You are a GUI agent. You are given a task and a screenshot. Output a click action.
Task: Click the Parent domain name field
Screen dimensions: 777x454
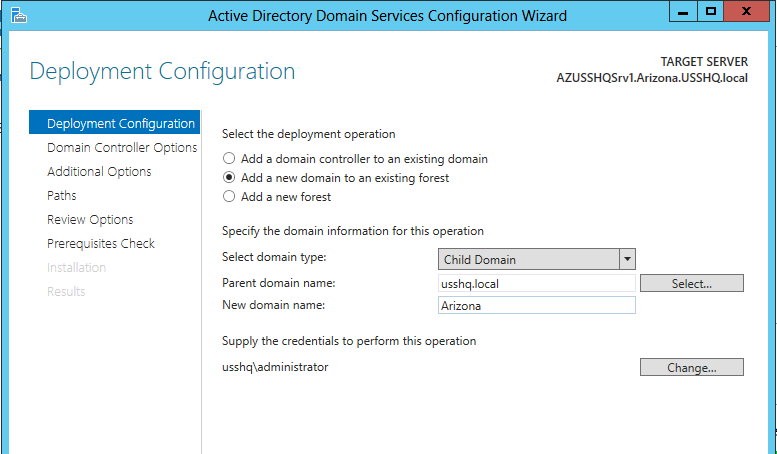(537, 284)
